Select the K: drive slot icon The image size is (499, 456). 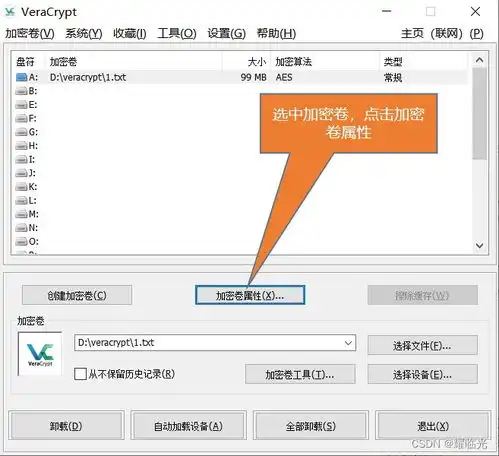tap(22, 187)
